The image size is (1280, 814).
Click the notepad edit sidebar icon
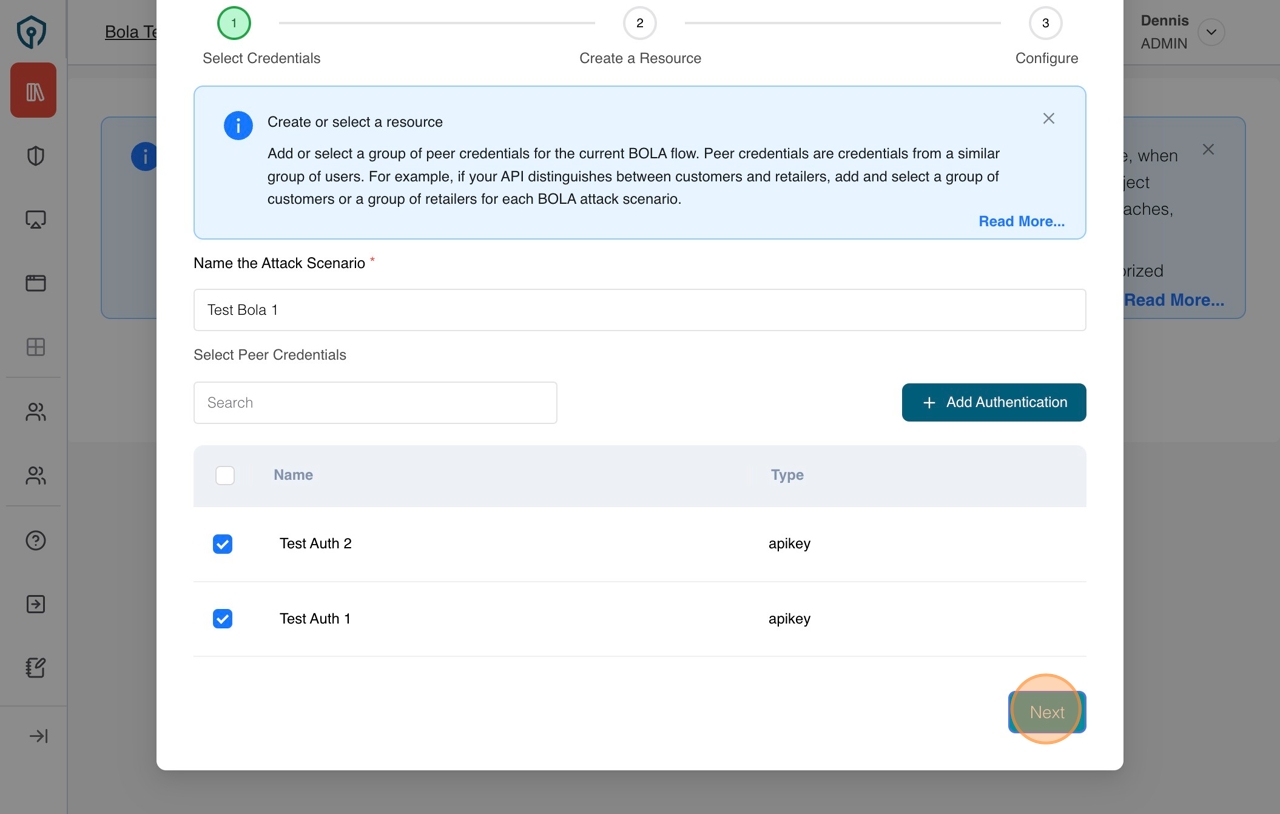[36, 668]
